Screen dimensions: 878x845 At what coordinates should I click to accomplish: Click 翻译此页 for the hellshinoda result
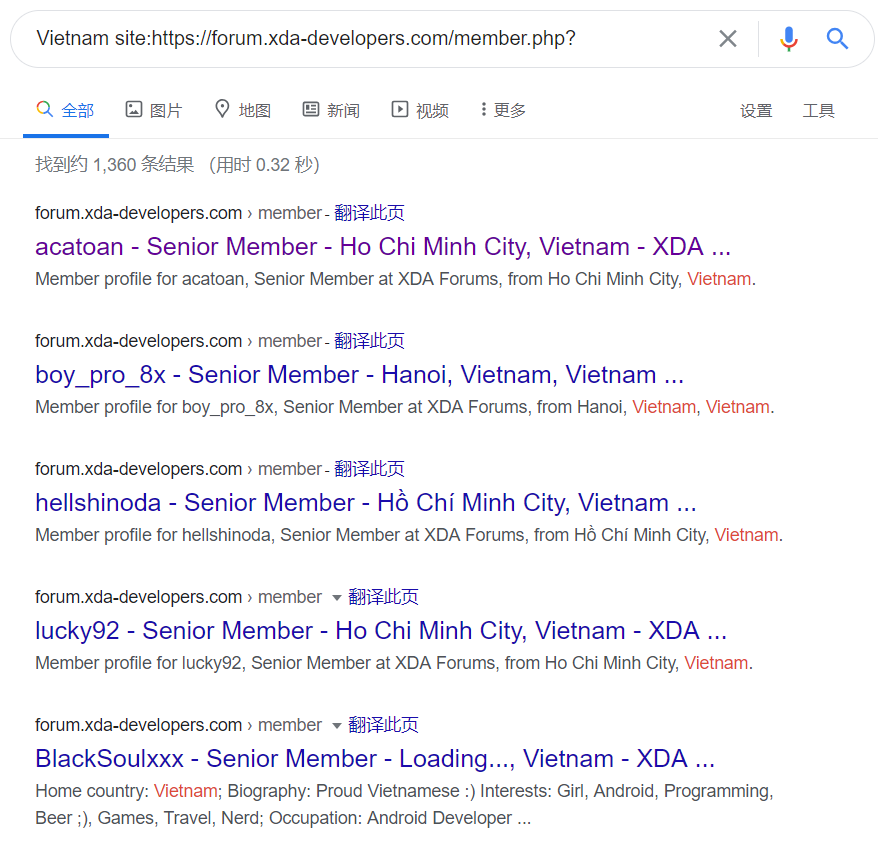pos(370,469)
